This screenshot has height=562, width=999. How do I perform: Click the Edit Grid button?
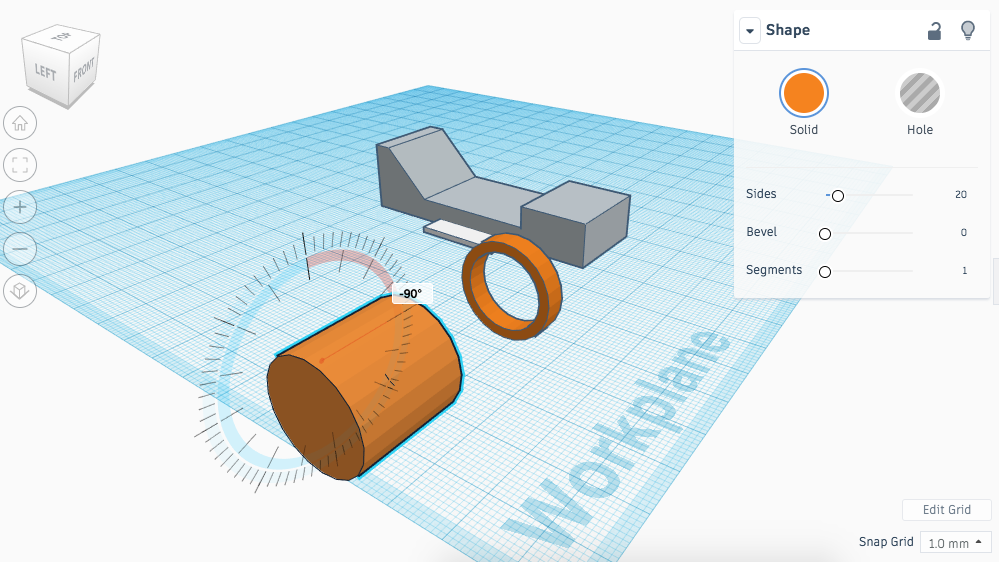pos(946,510)
